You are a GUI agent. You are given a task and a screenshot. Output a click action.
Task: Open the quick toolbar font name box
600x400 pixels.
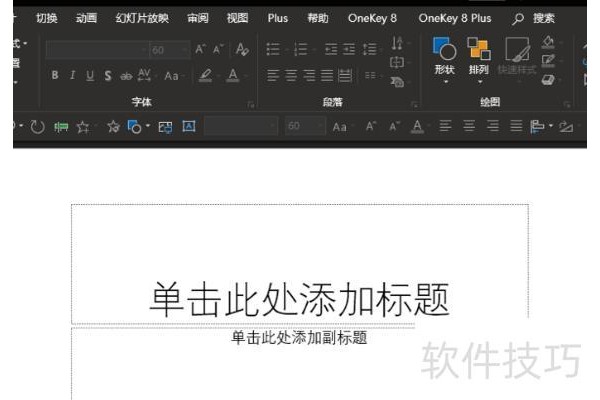[241, 126]
